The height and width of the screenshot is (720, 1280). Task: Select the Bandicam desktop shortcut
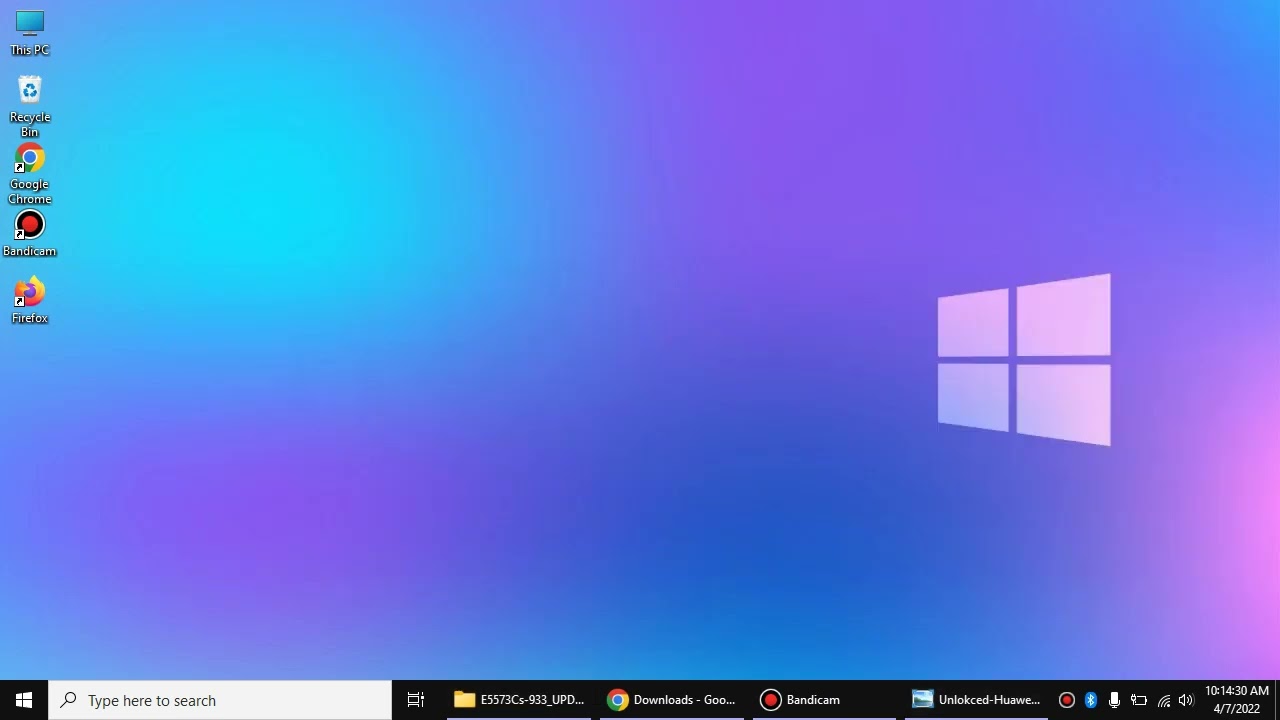(x=29, y=234)
